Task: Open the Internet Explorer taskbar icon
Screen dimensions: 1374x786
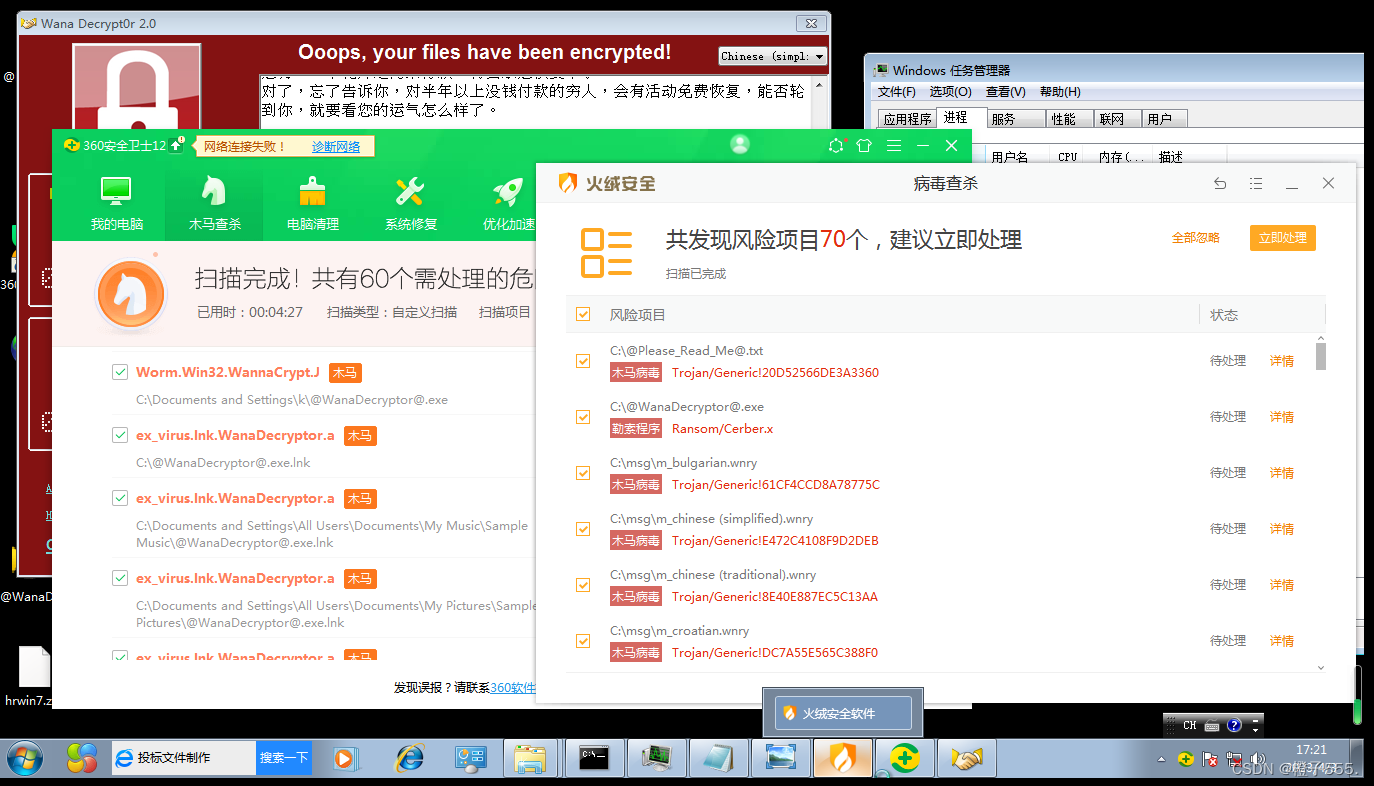Action: 410,759
